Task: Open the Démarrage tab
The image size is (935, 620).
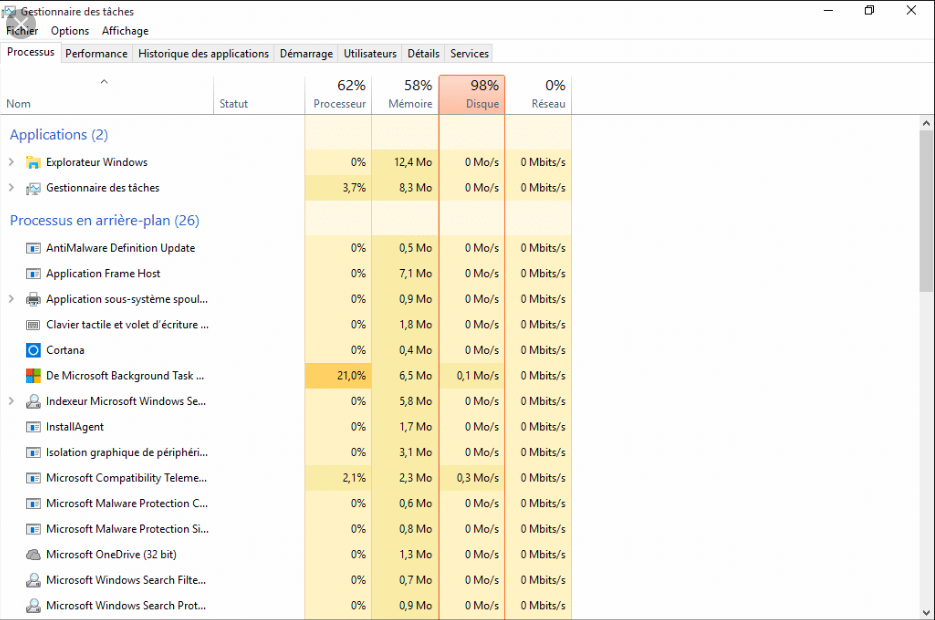Action: coord(306,53)
